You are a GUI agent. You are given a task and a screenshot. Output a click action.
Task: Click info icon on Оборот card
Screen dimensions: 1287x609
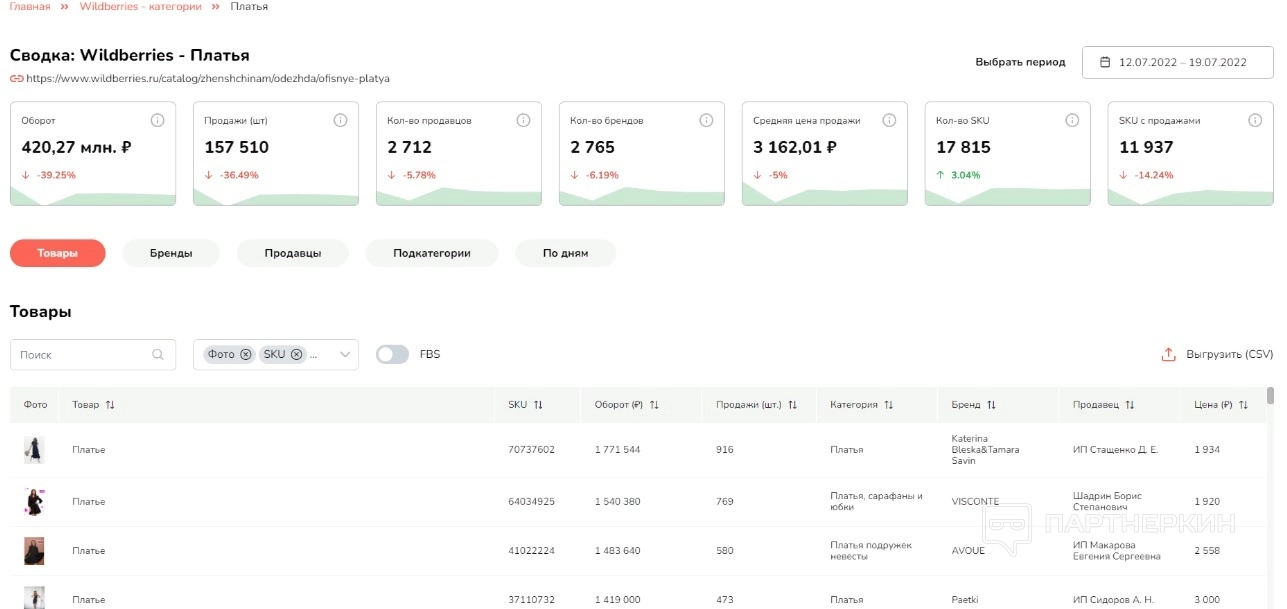pyautogui.click(x=157, y=120)
